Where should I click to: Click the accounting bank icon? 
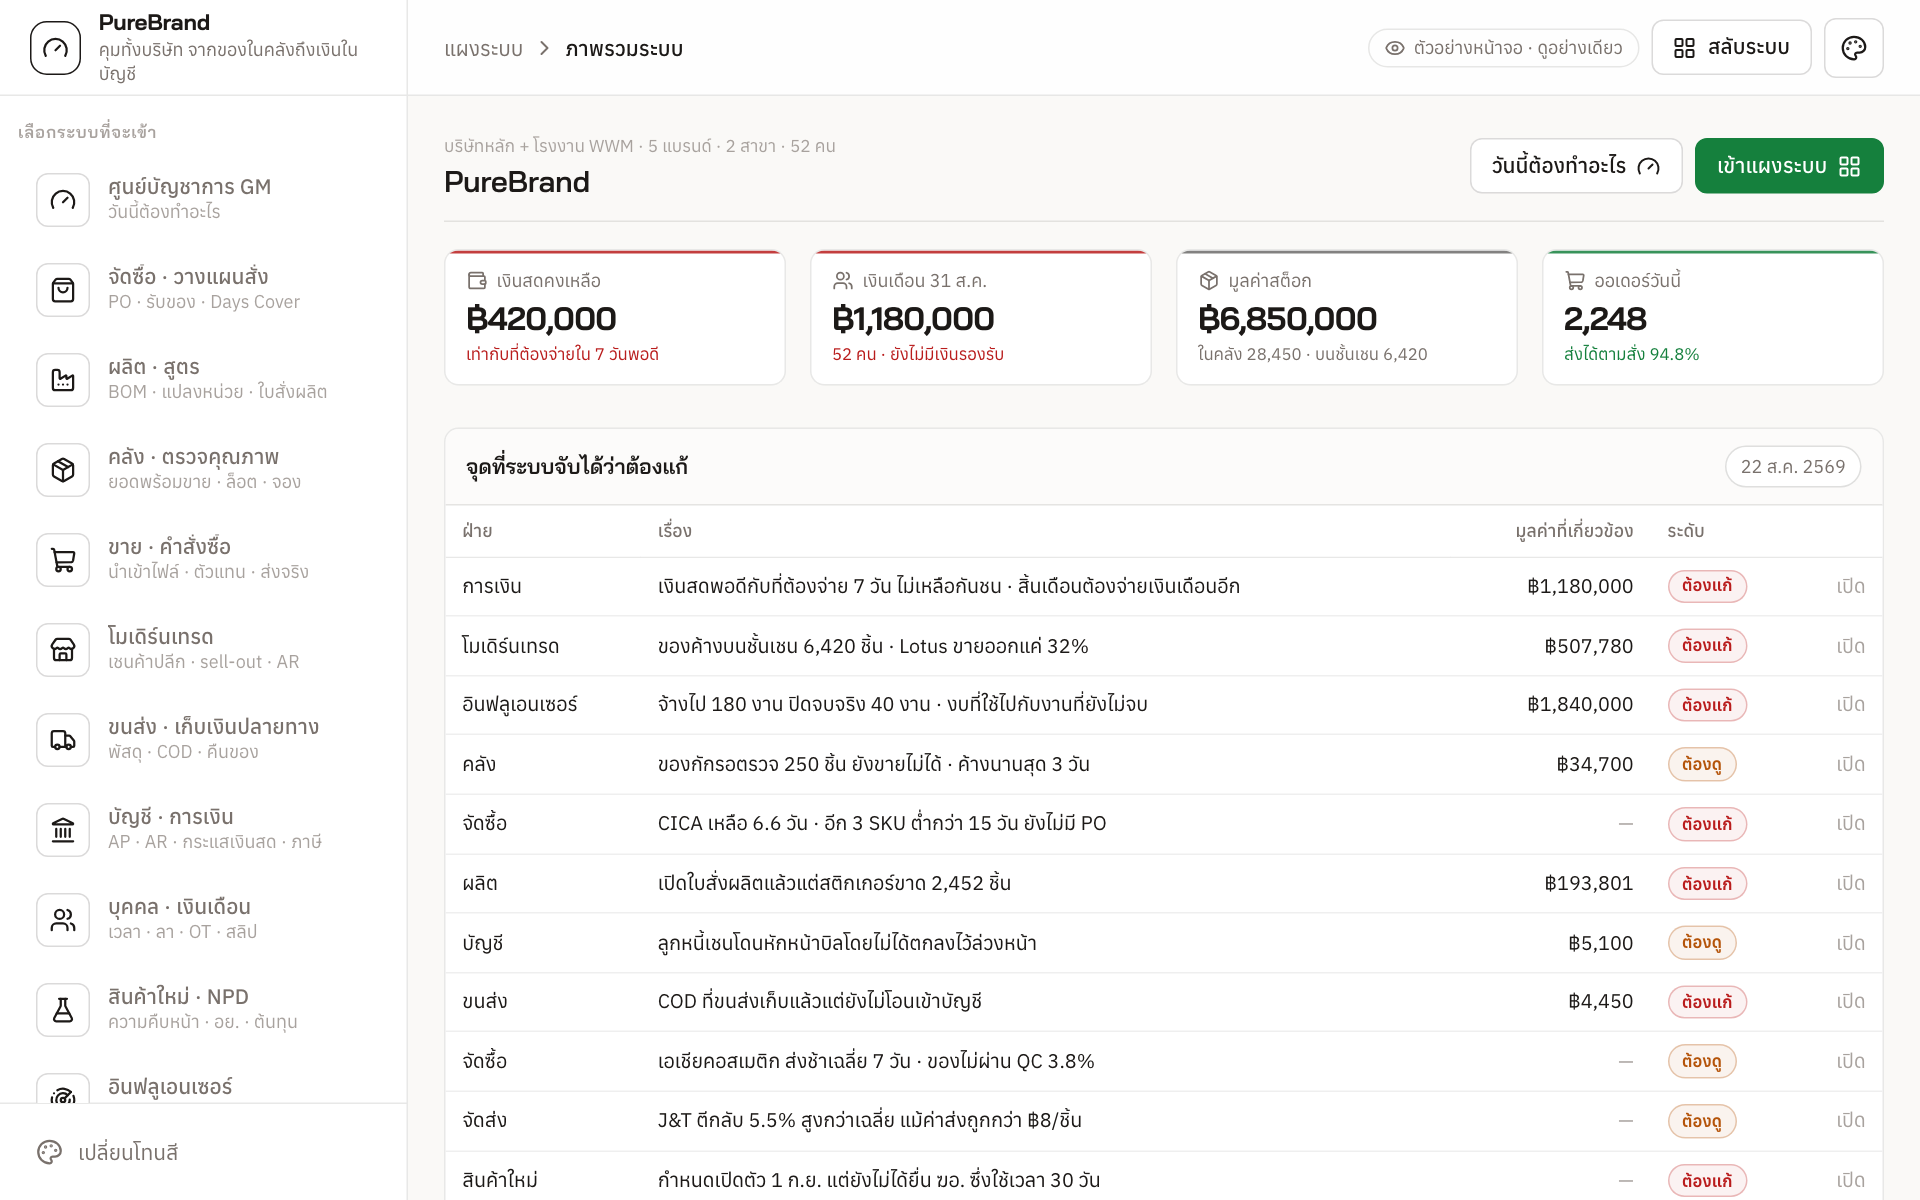63,830
